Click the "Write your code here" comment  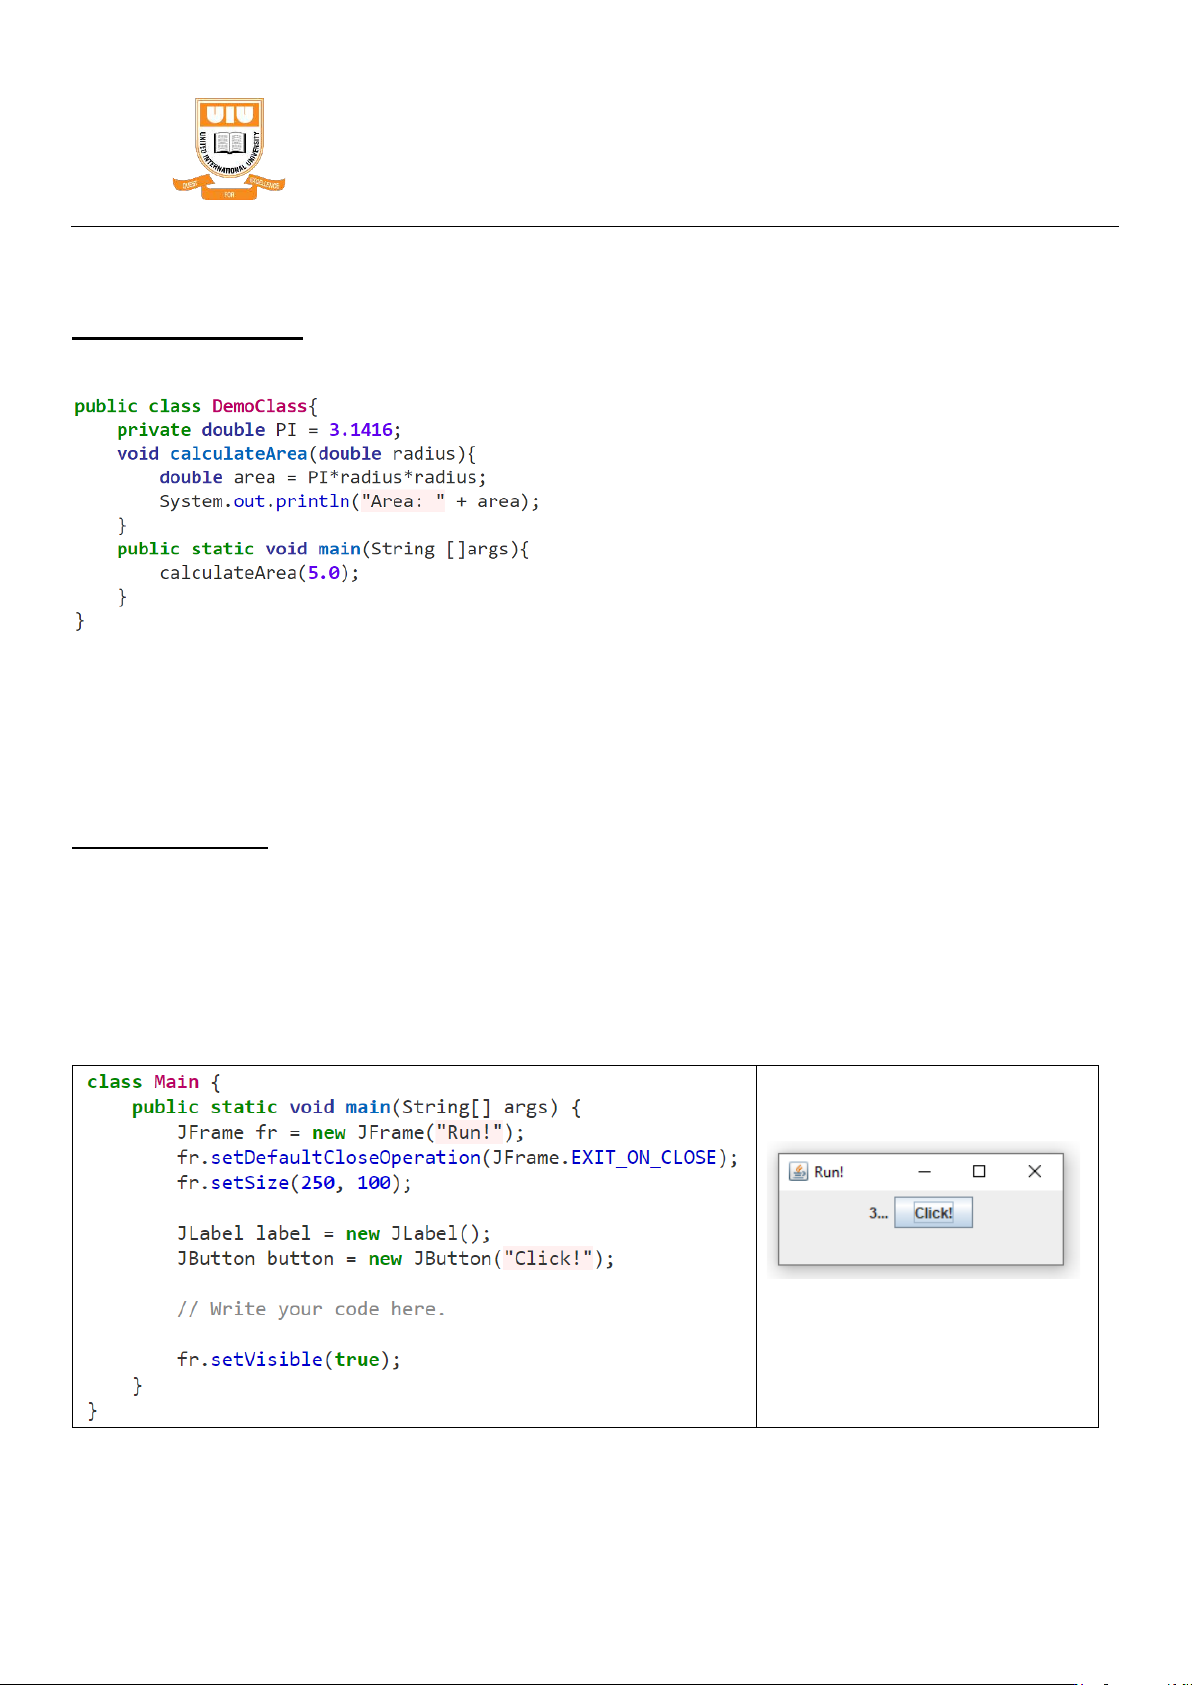310,1309
